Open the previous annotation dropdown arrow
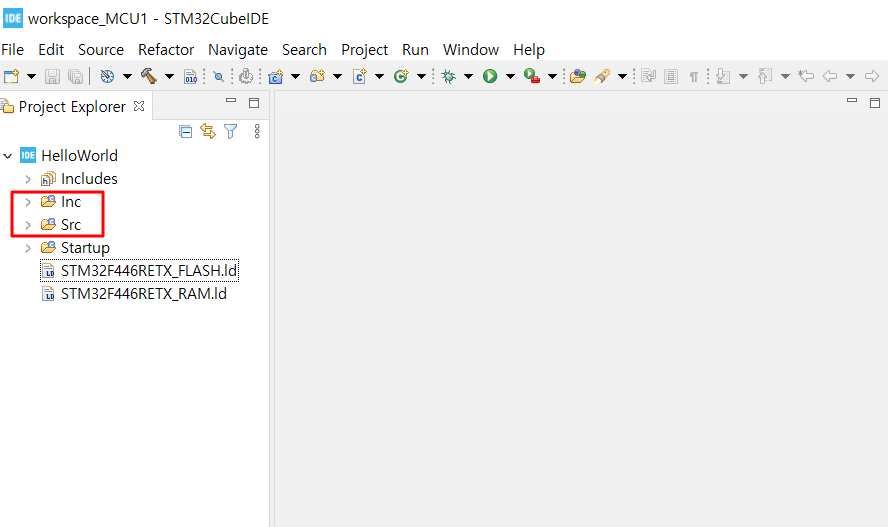The height and width of the screenshot is (527, 888). (785, 76)
